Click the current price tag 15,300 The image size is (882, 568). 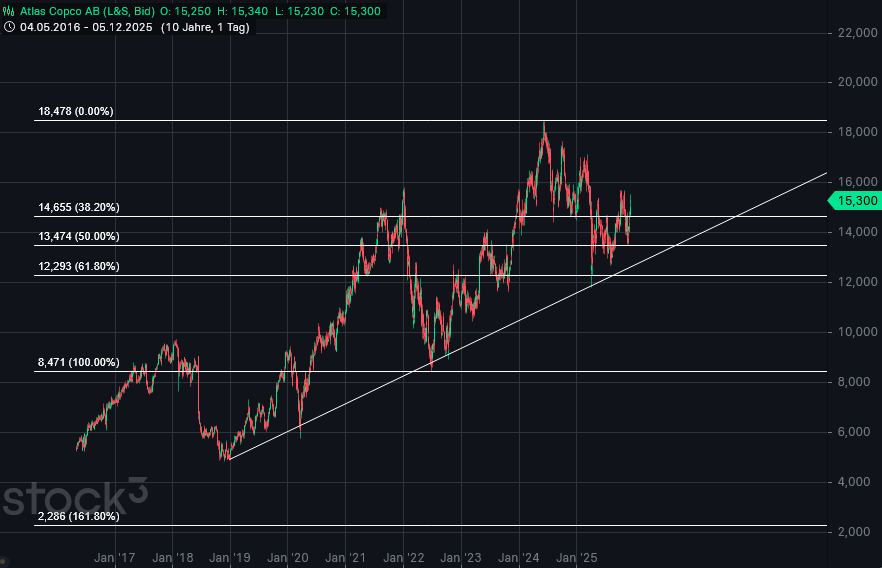coord(857,201)
